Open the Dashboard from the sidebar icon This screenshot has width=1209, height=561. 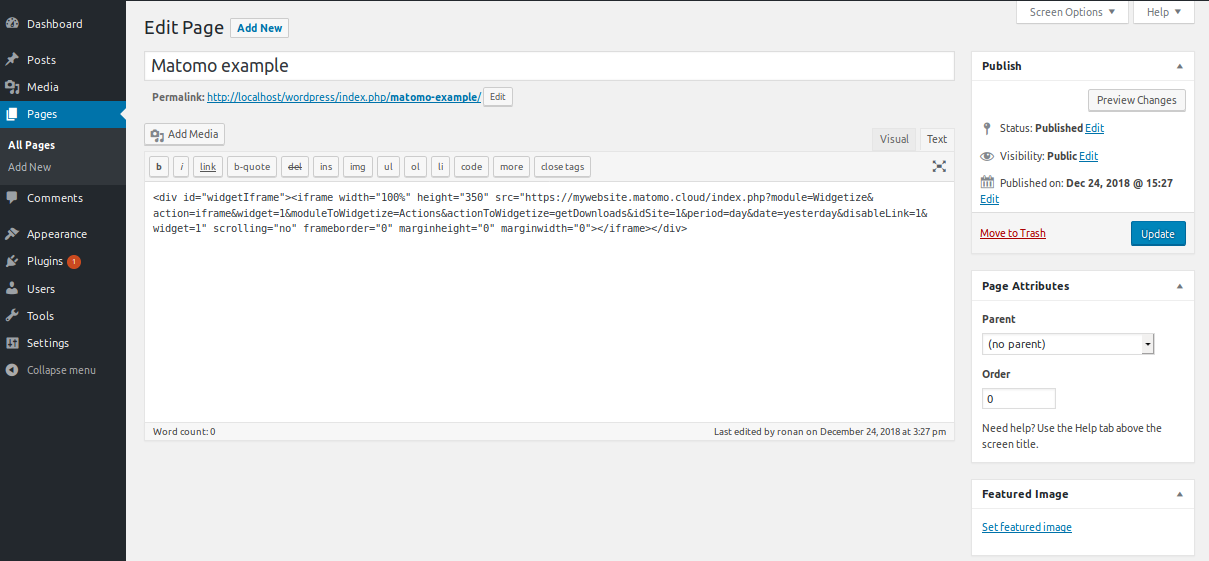click(x=12, y=24)
